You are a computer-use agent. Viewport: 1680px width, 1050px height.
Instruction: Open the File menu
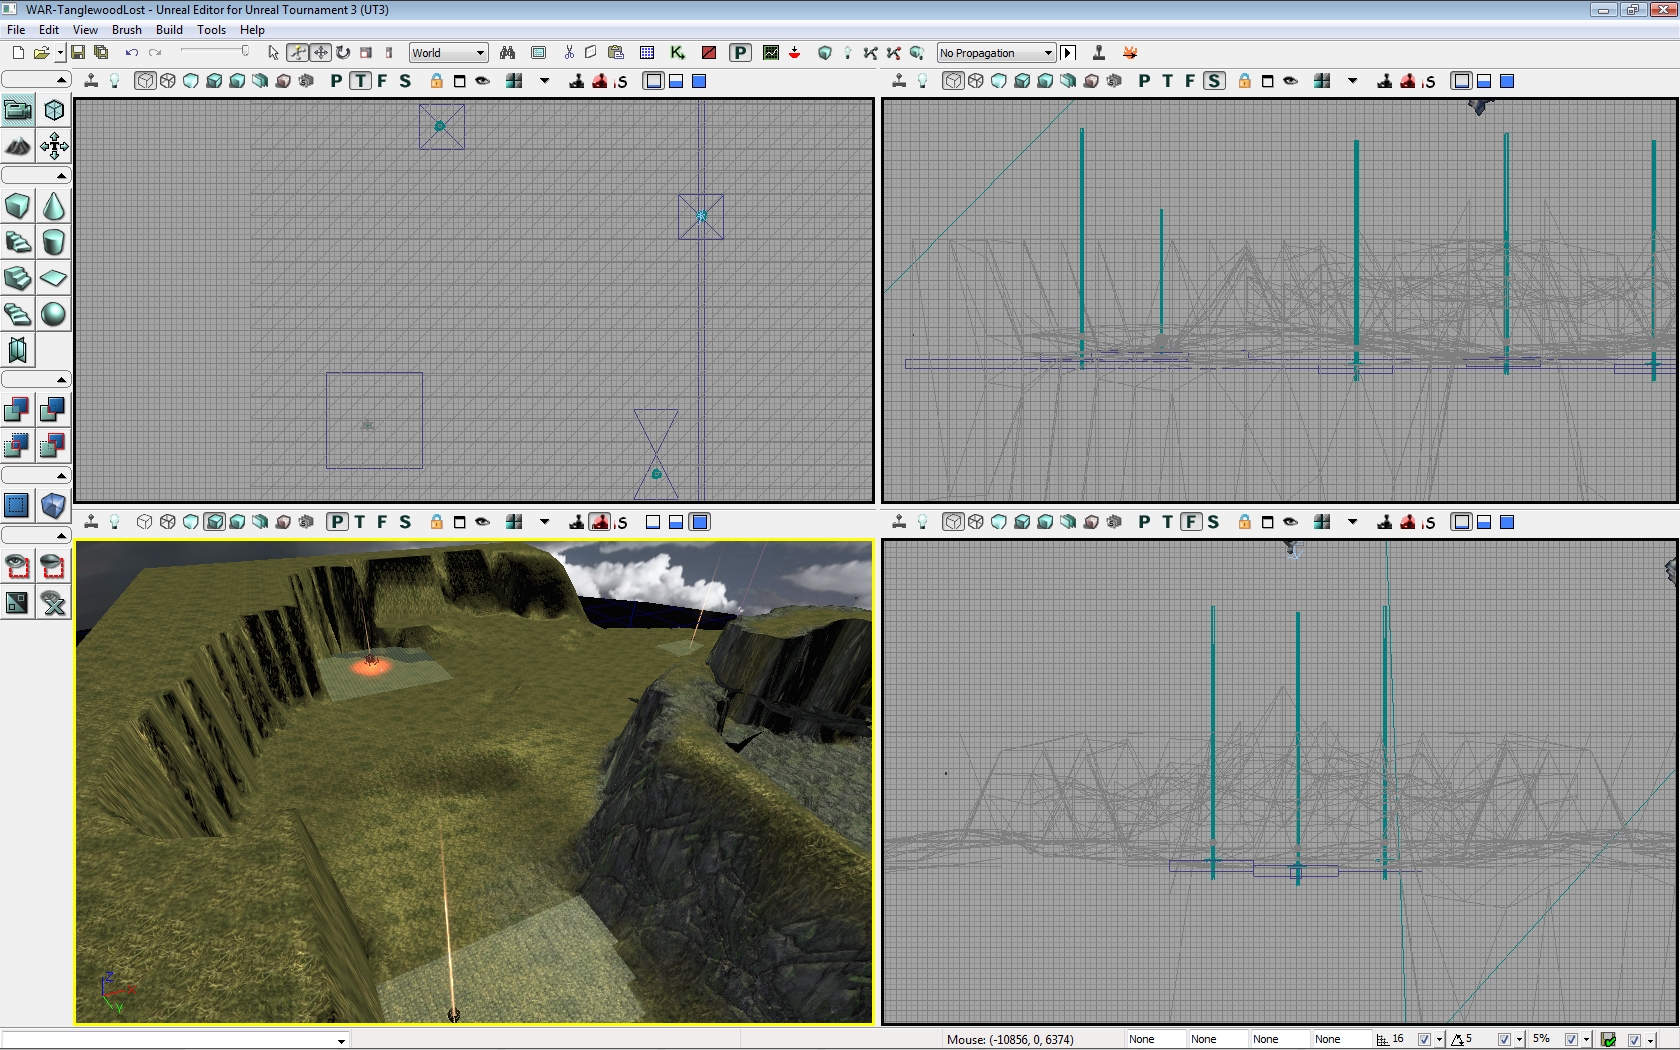click(x=16, y=30)
